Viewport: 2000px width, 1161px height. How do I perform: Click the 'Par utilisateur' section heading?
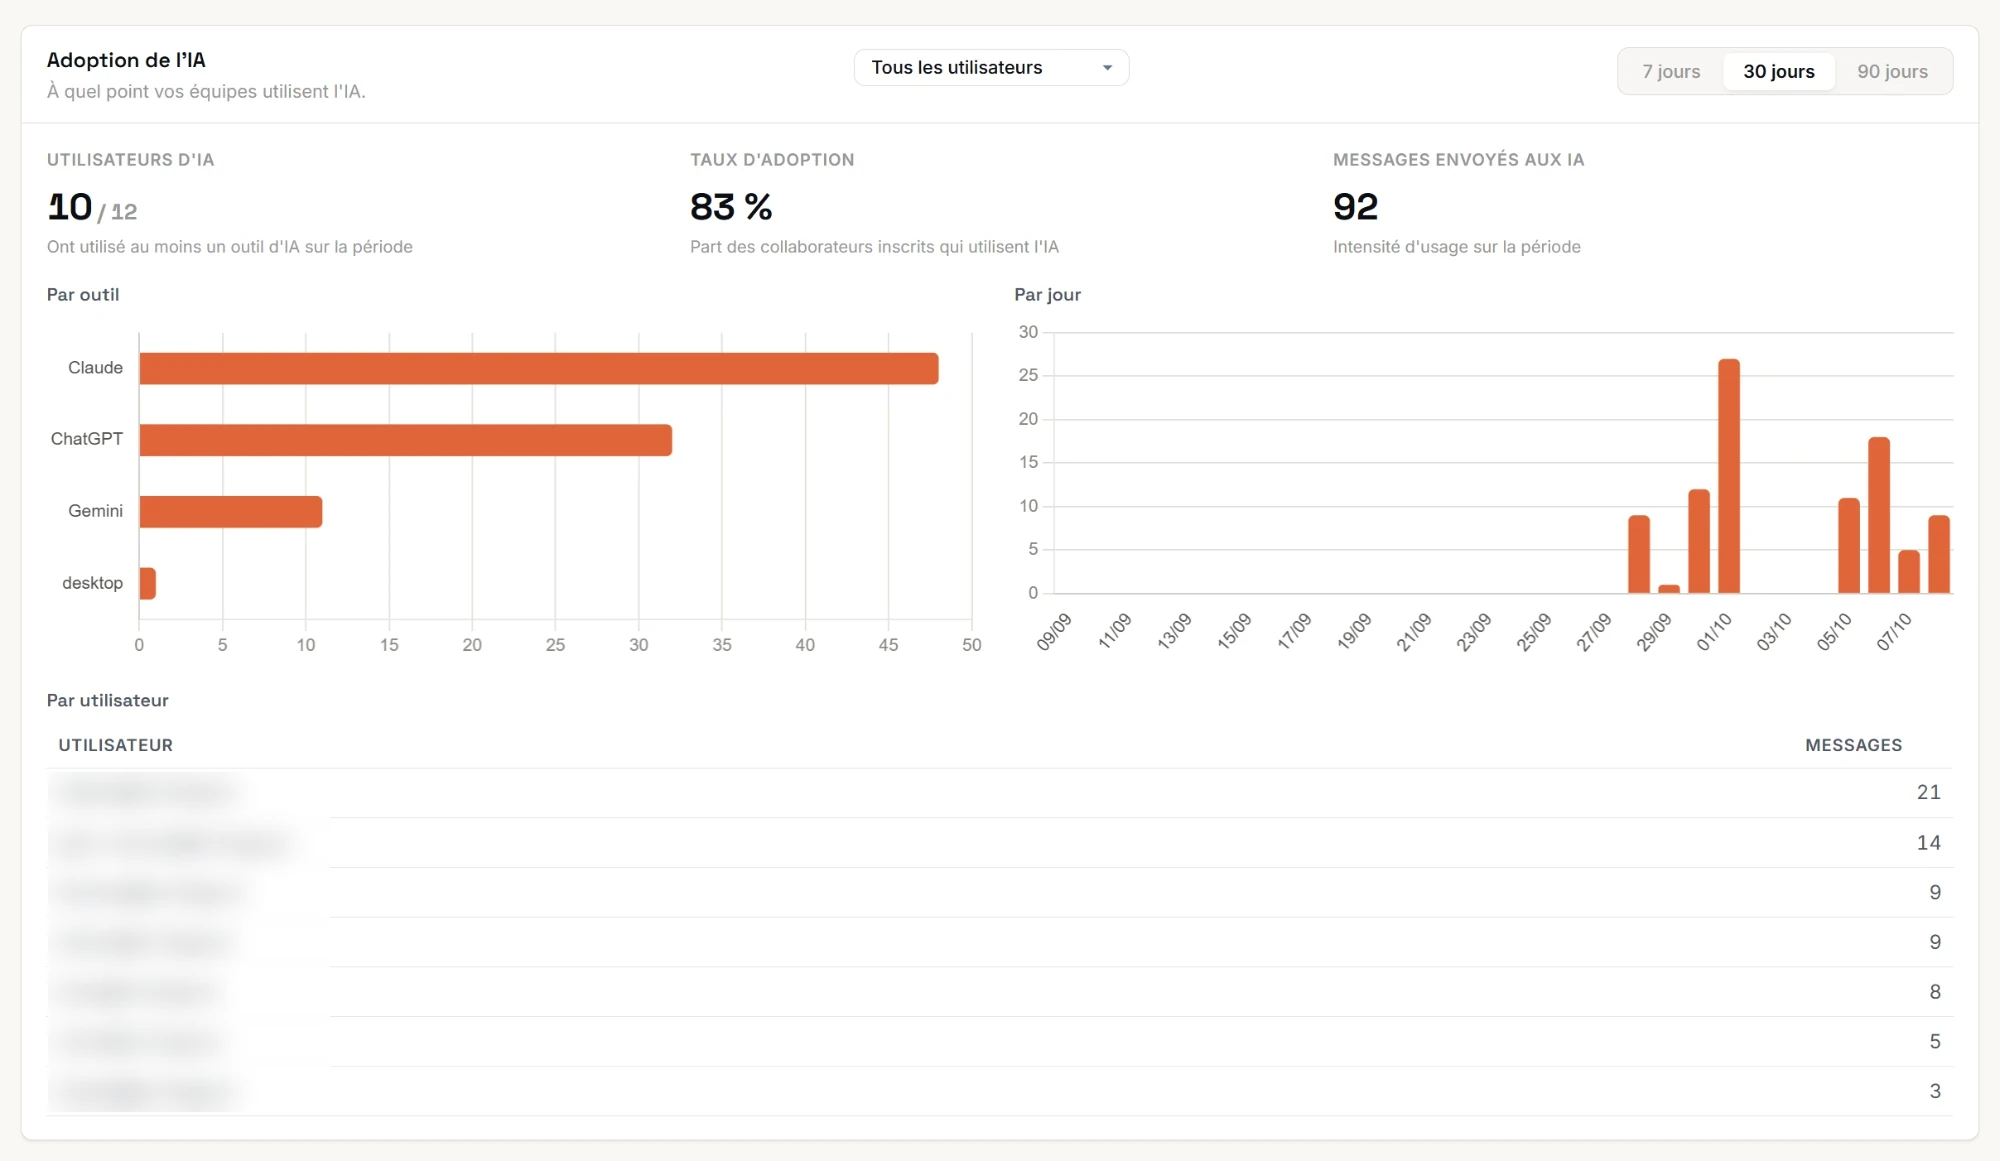(108, 701)
